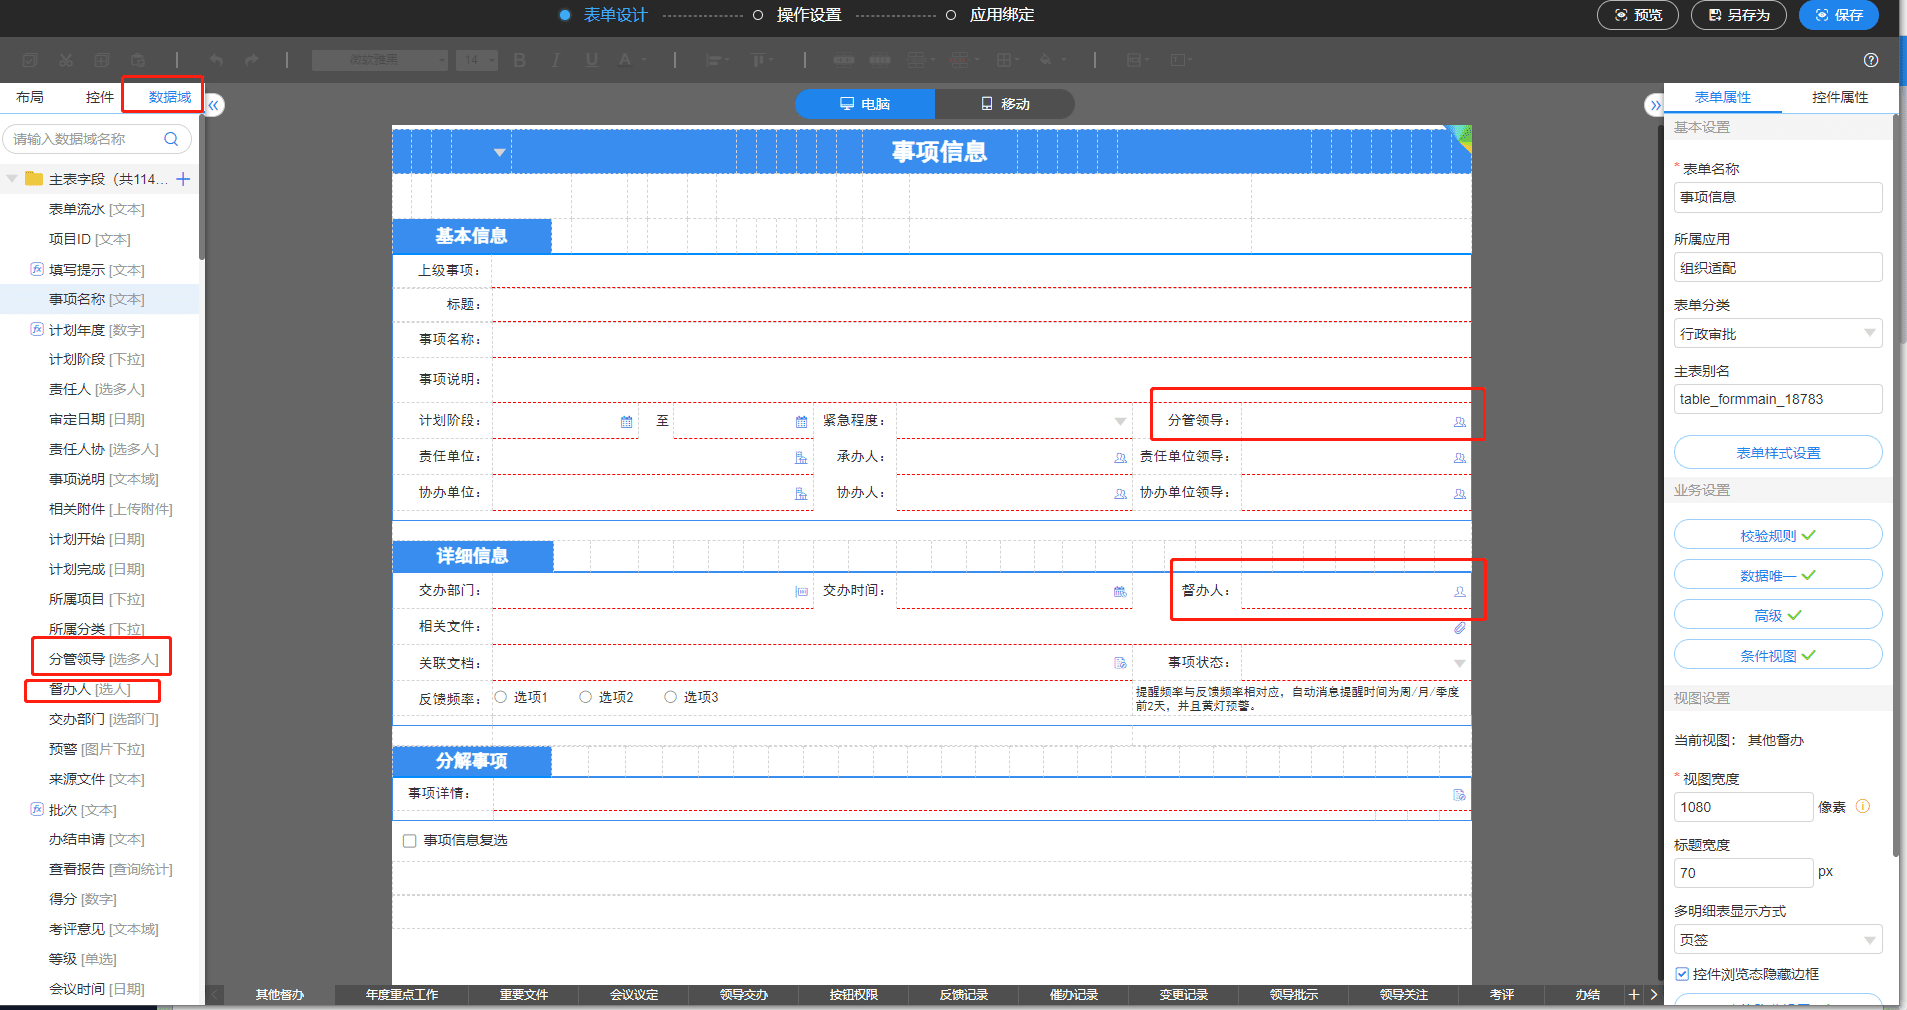Image resolution: width=1907 pixels, height=1010 pixels.
Task: Click the icon in 事项详情 field
Action: 1460,795
